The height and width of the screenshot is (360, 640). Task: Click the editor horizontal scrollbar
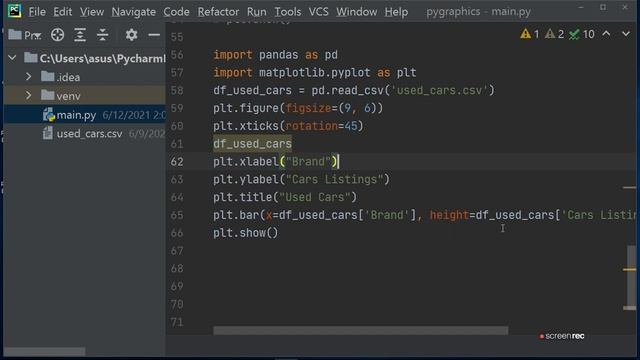(x=361, y=330)
